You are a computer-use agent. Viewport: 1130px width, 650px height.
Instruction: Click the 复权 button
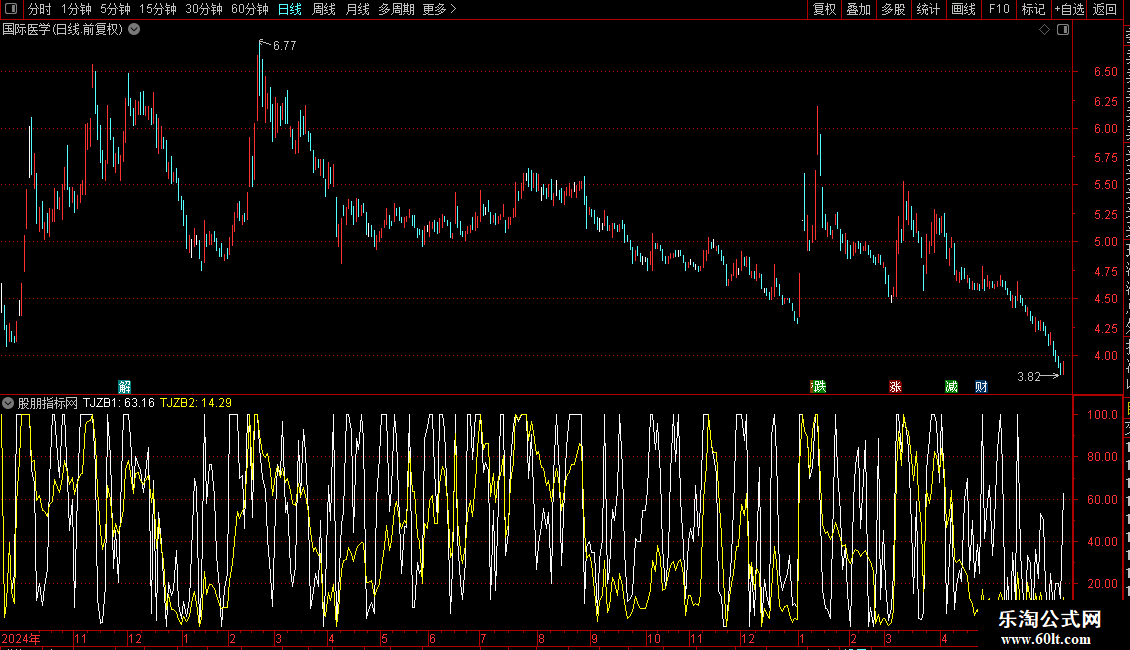824,9
